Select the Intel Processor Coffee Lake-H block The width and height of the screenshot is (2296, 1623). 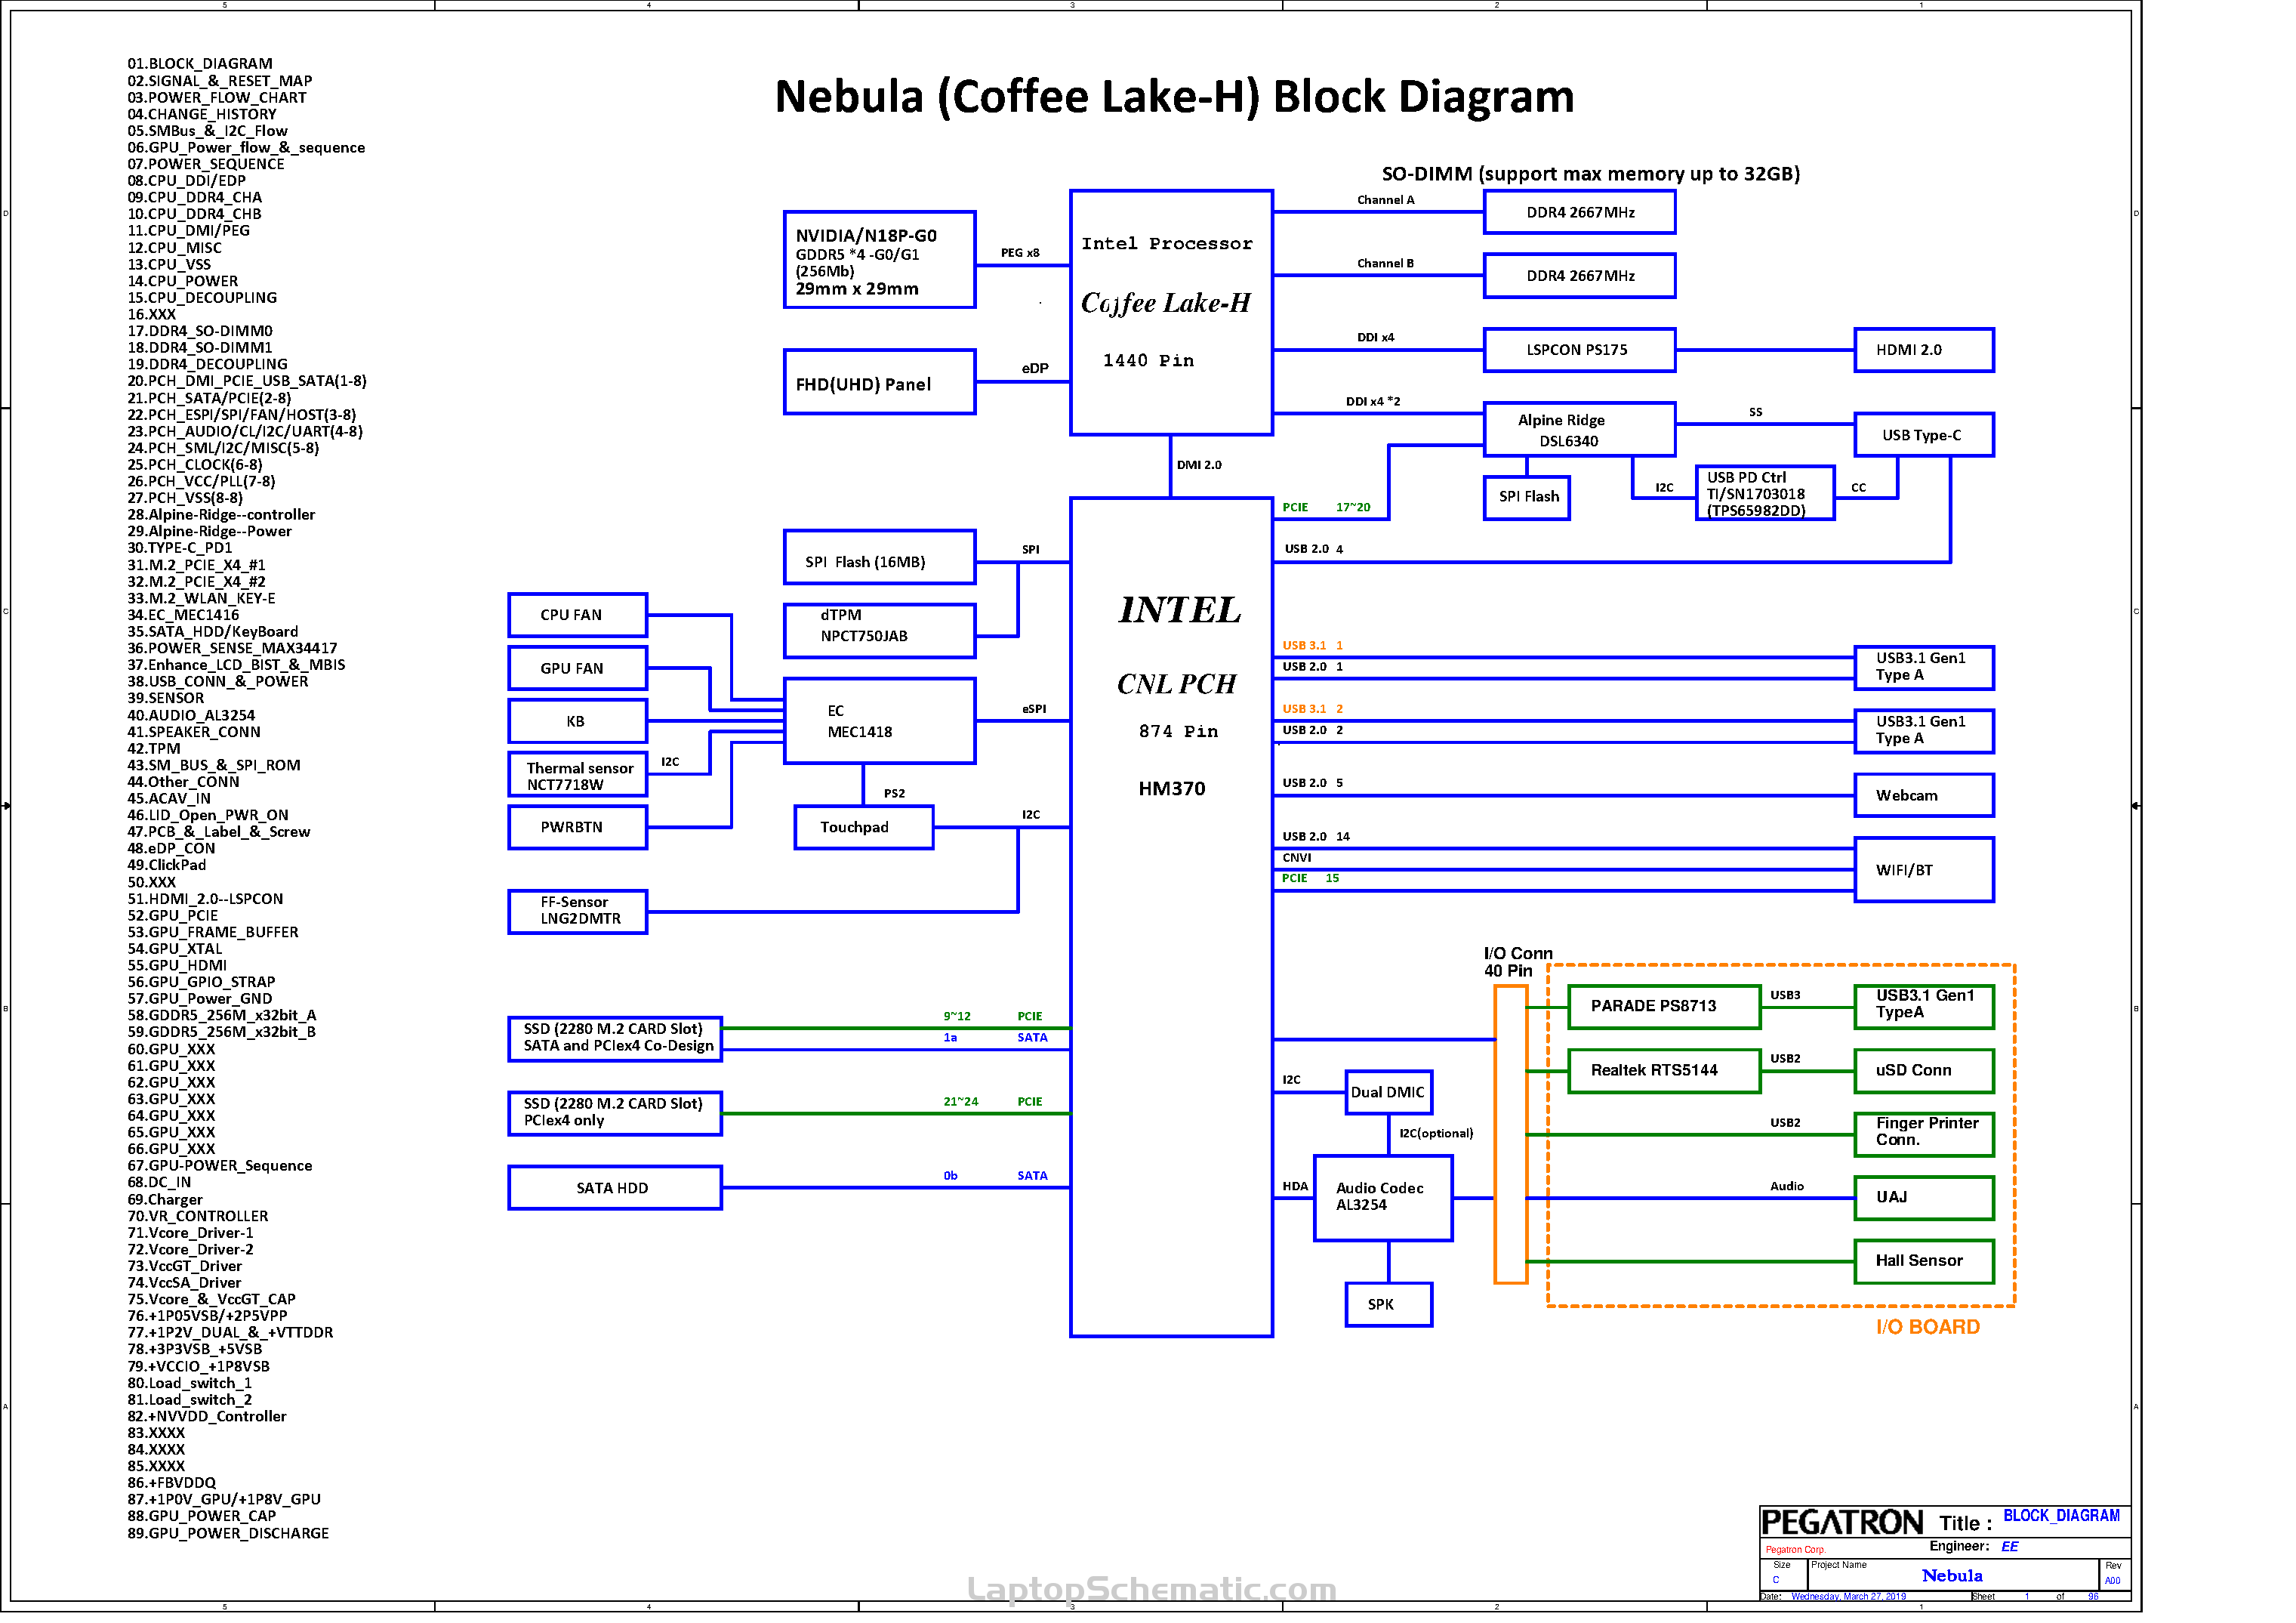click(x=1172, y=313)
